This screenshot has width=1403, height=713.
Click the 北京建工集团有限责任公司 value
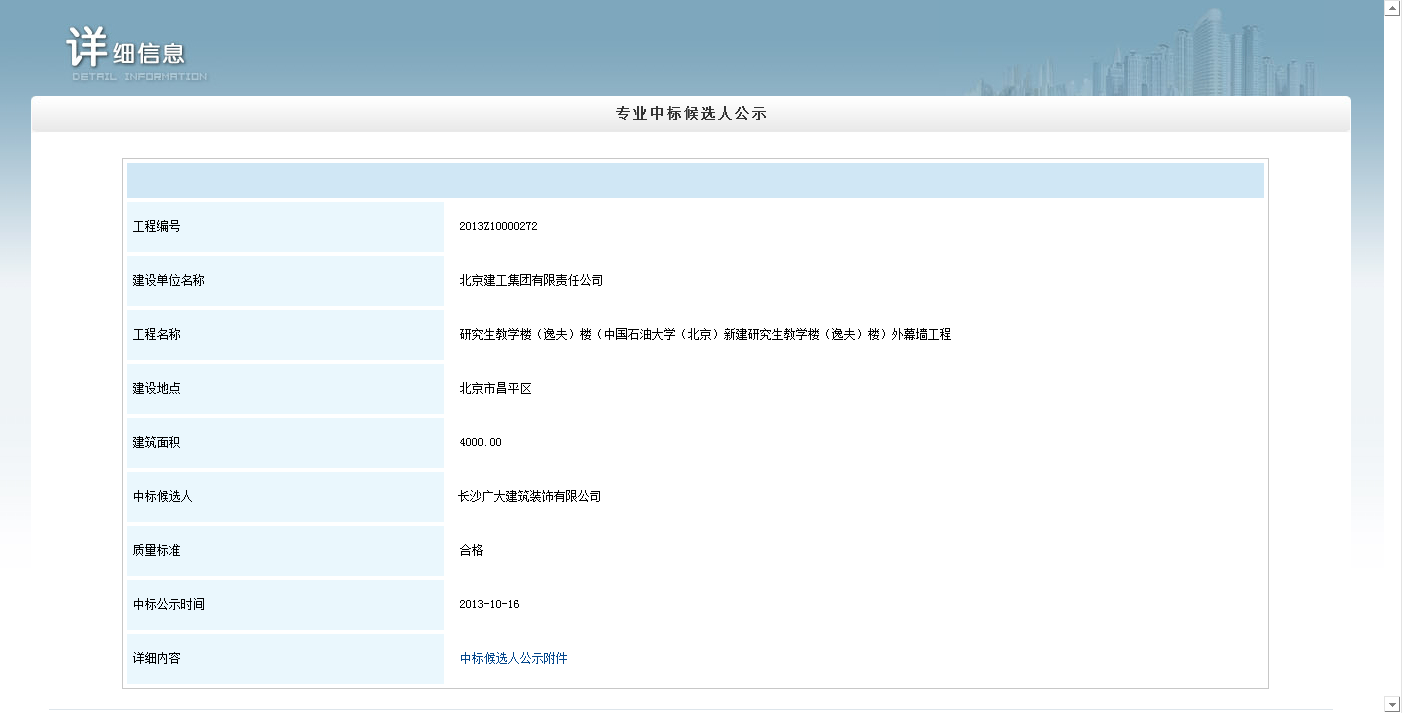[531, 281]
